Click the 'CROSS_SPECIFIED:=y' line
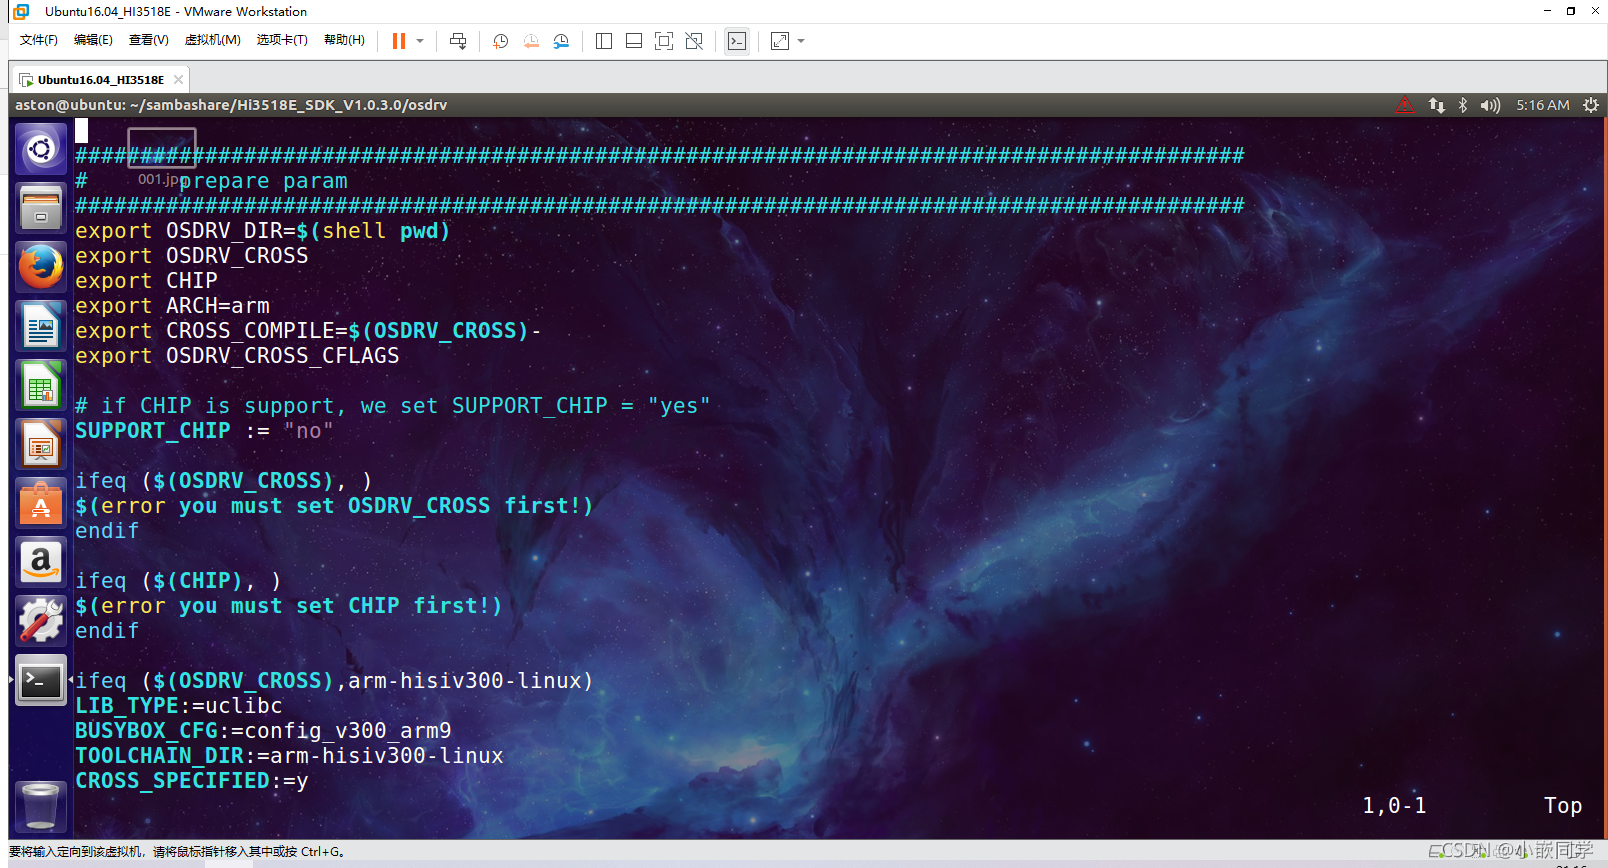The width and height of the screenshot is (1608, 868). 192,781
